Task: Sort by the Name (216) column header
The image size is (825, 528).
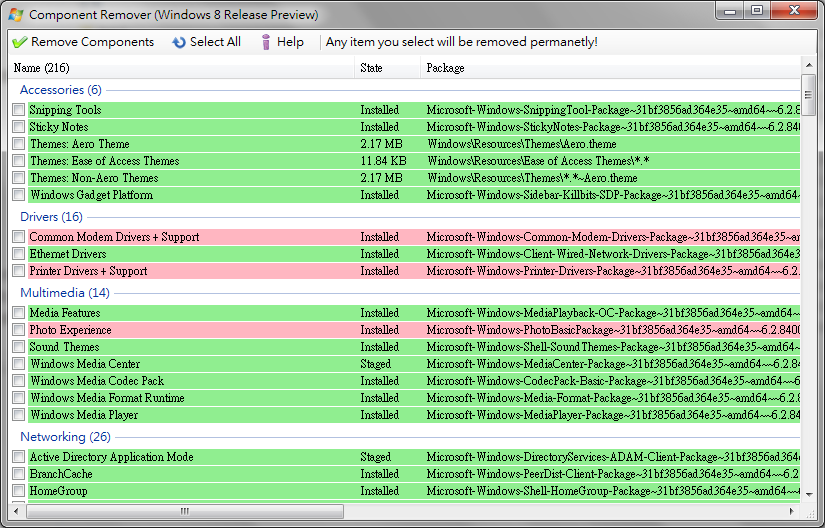Action: tap(182, 68)
